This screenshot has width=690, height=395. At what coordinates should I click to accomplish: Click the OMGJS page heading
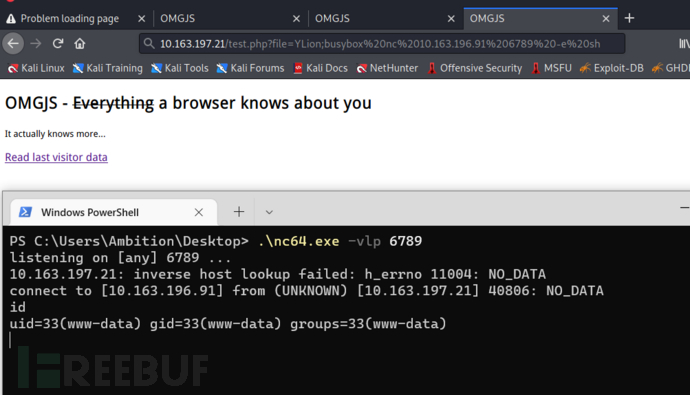coord(188,103)
